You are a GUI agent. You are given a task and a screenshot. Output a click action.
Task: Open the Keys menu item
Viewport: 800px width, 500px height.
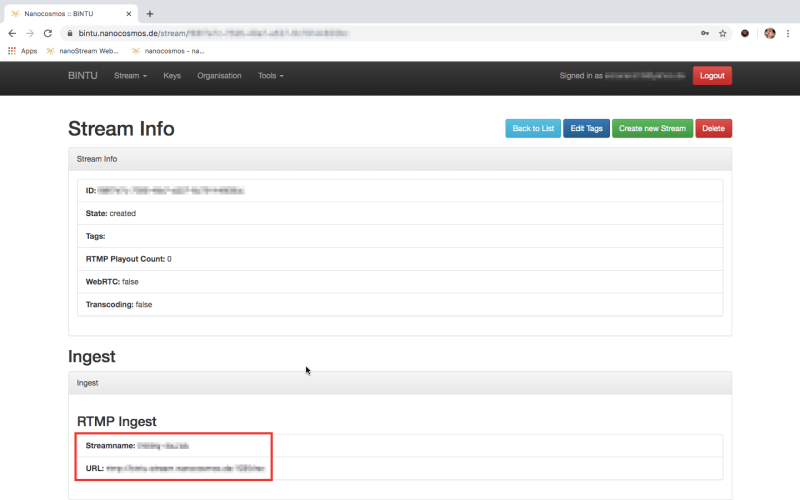coord(172,76)
